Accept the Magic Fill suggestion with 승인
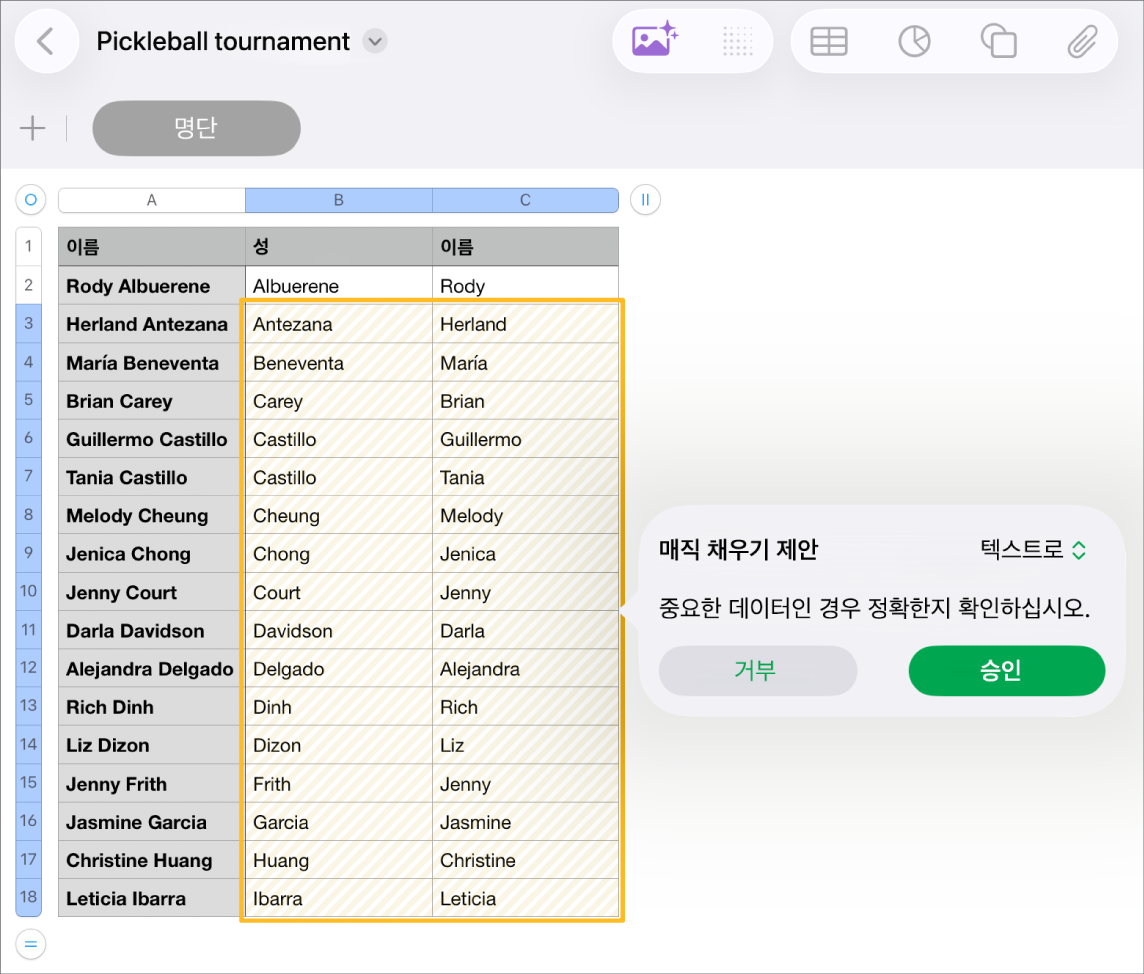This screenshot has width=1144, height=974. (x=1007, y=670)
